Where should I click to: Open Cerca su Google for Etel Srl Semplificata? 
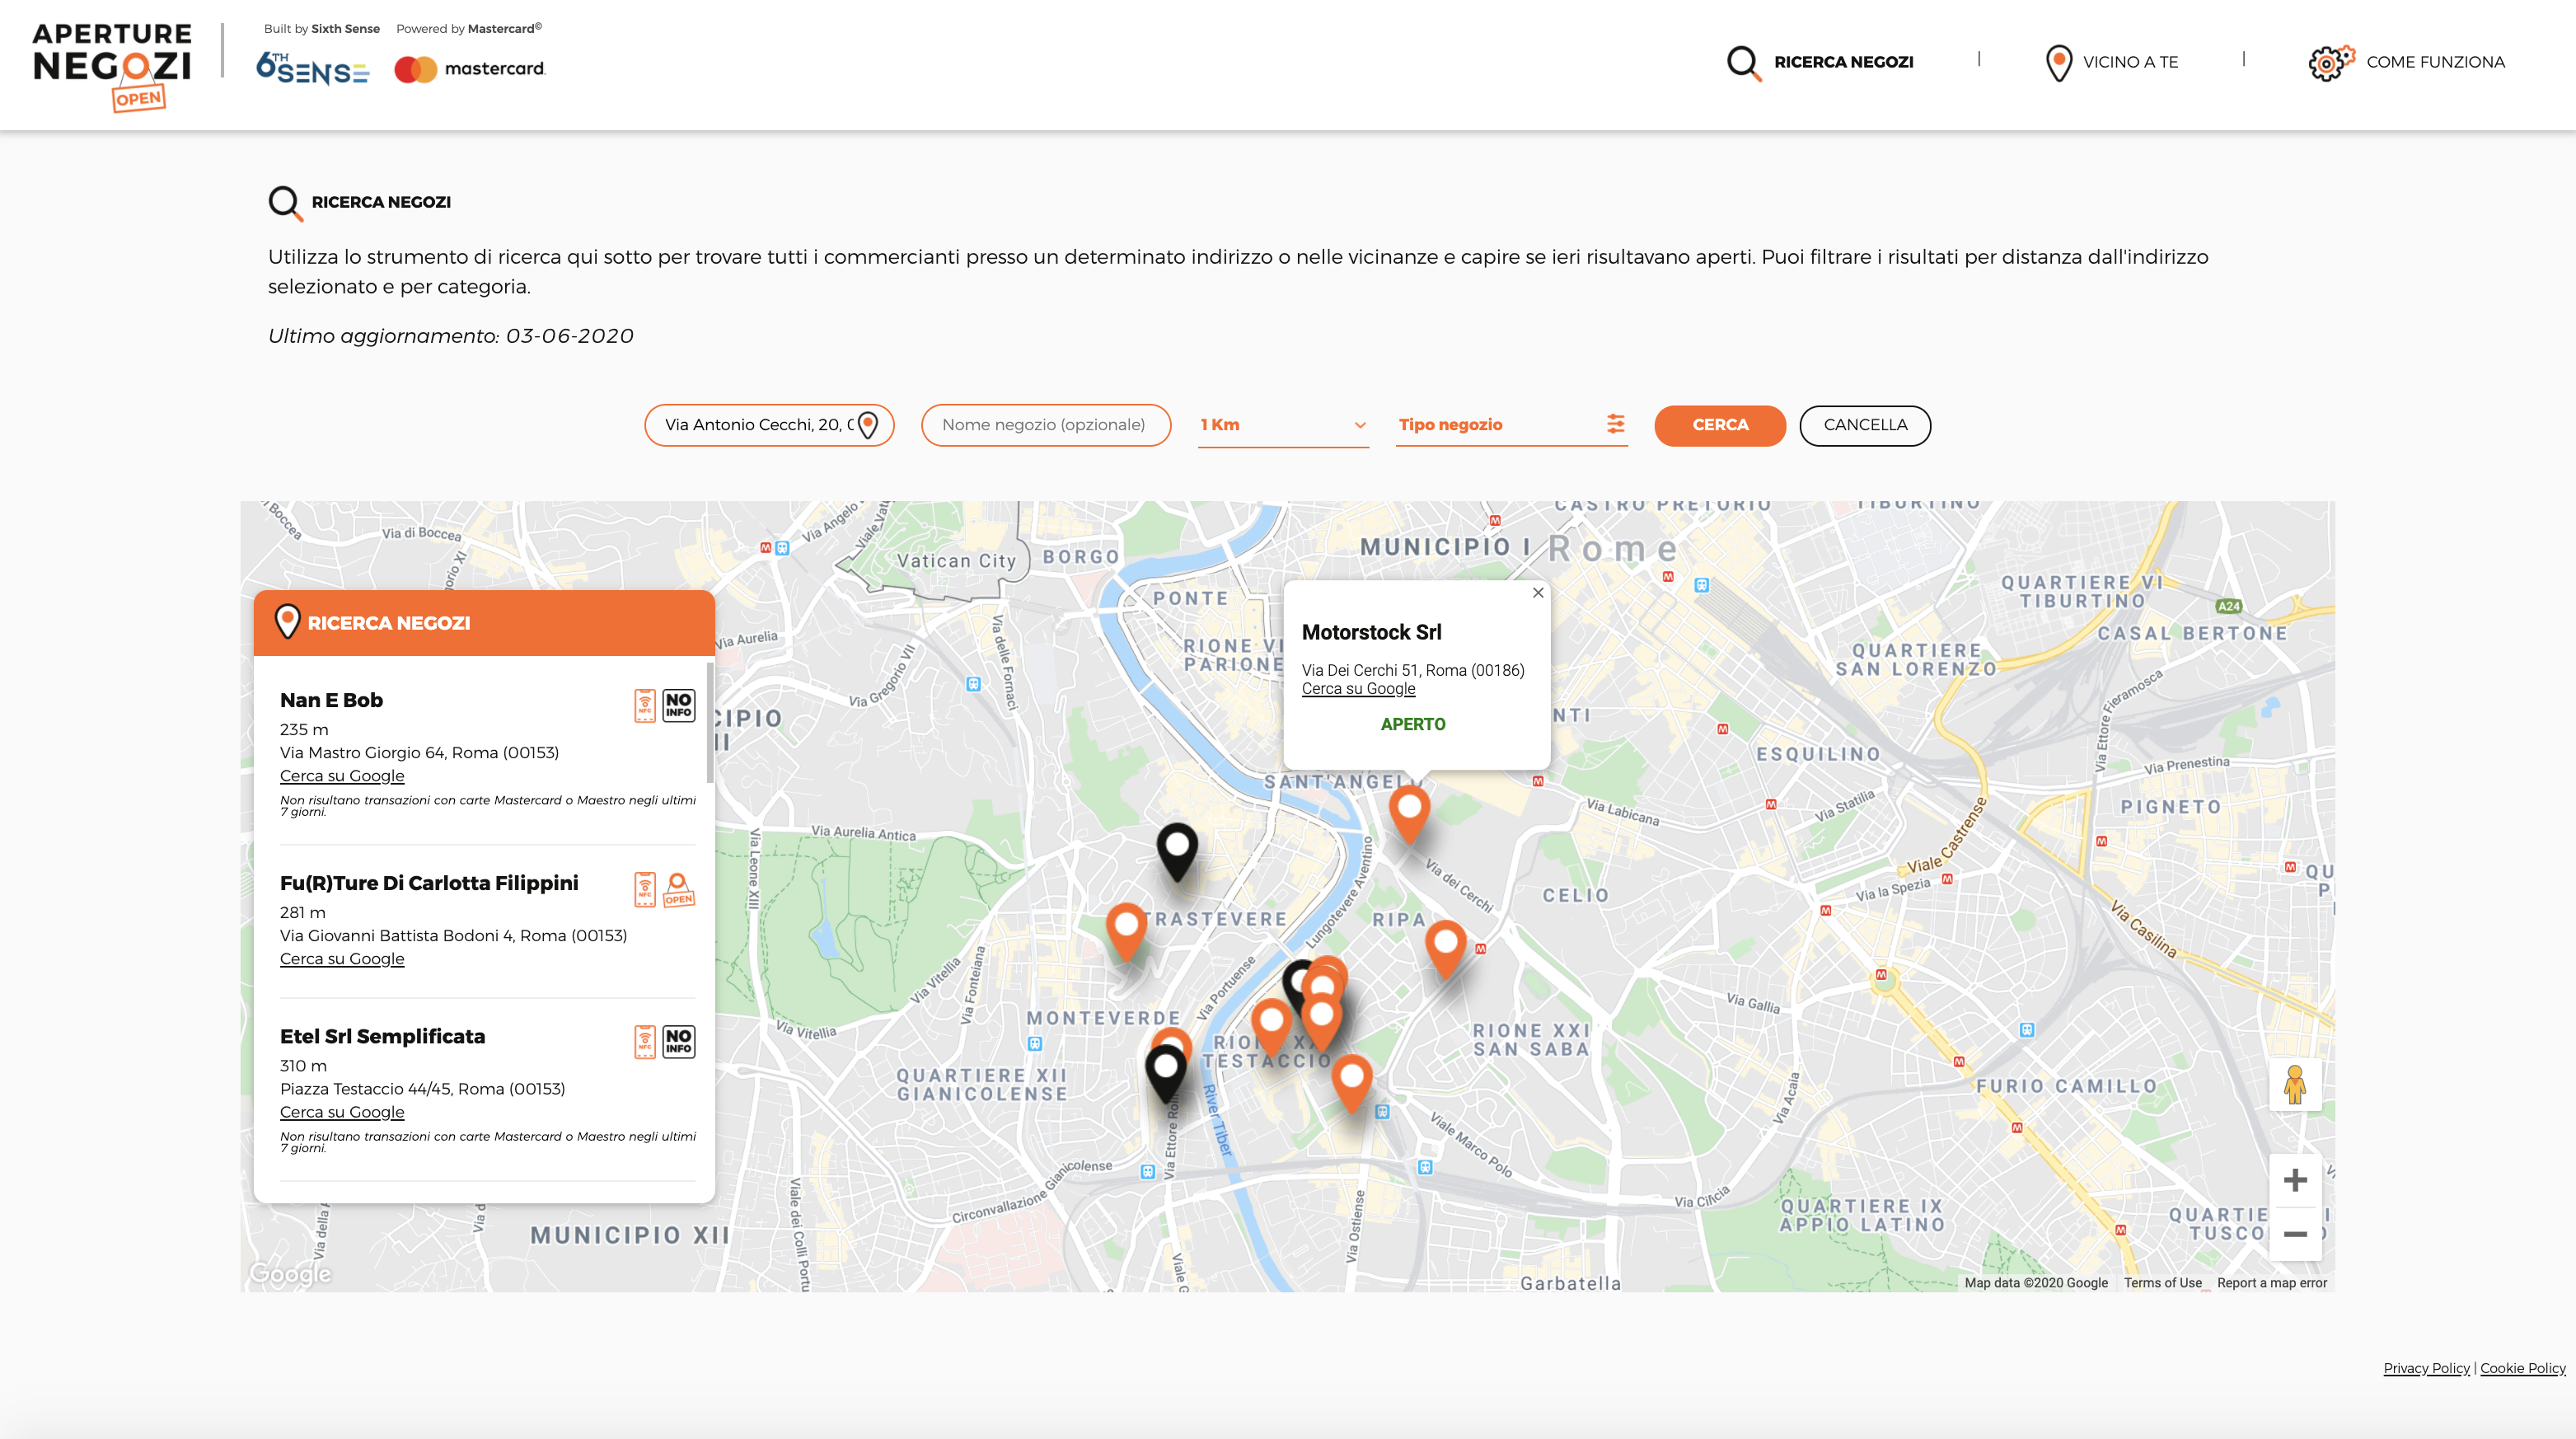pos(342,1112)
